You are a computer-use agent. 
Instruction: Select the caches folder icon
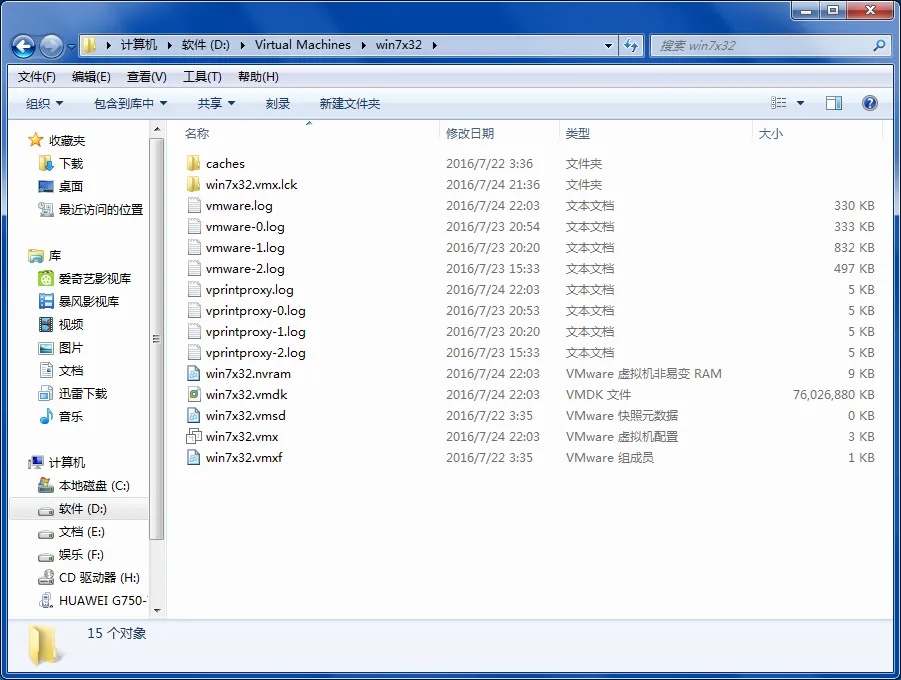(194, 163)
